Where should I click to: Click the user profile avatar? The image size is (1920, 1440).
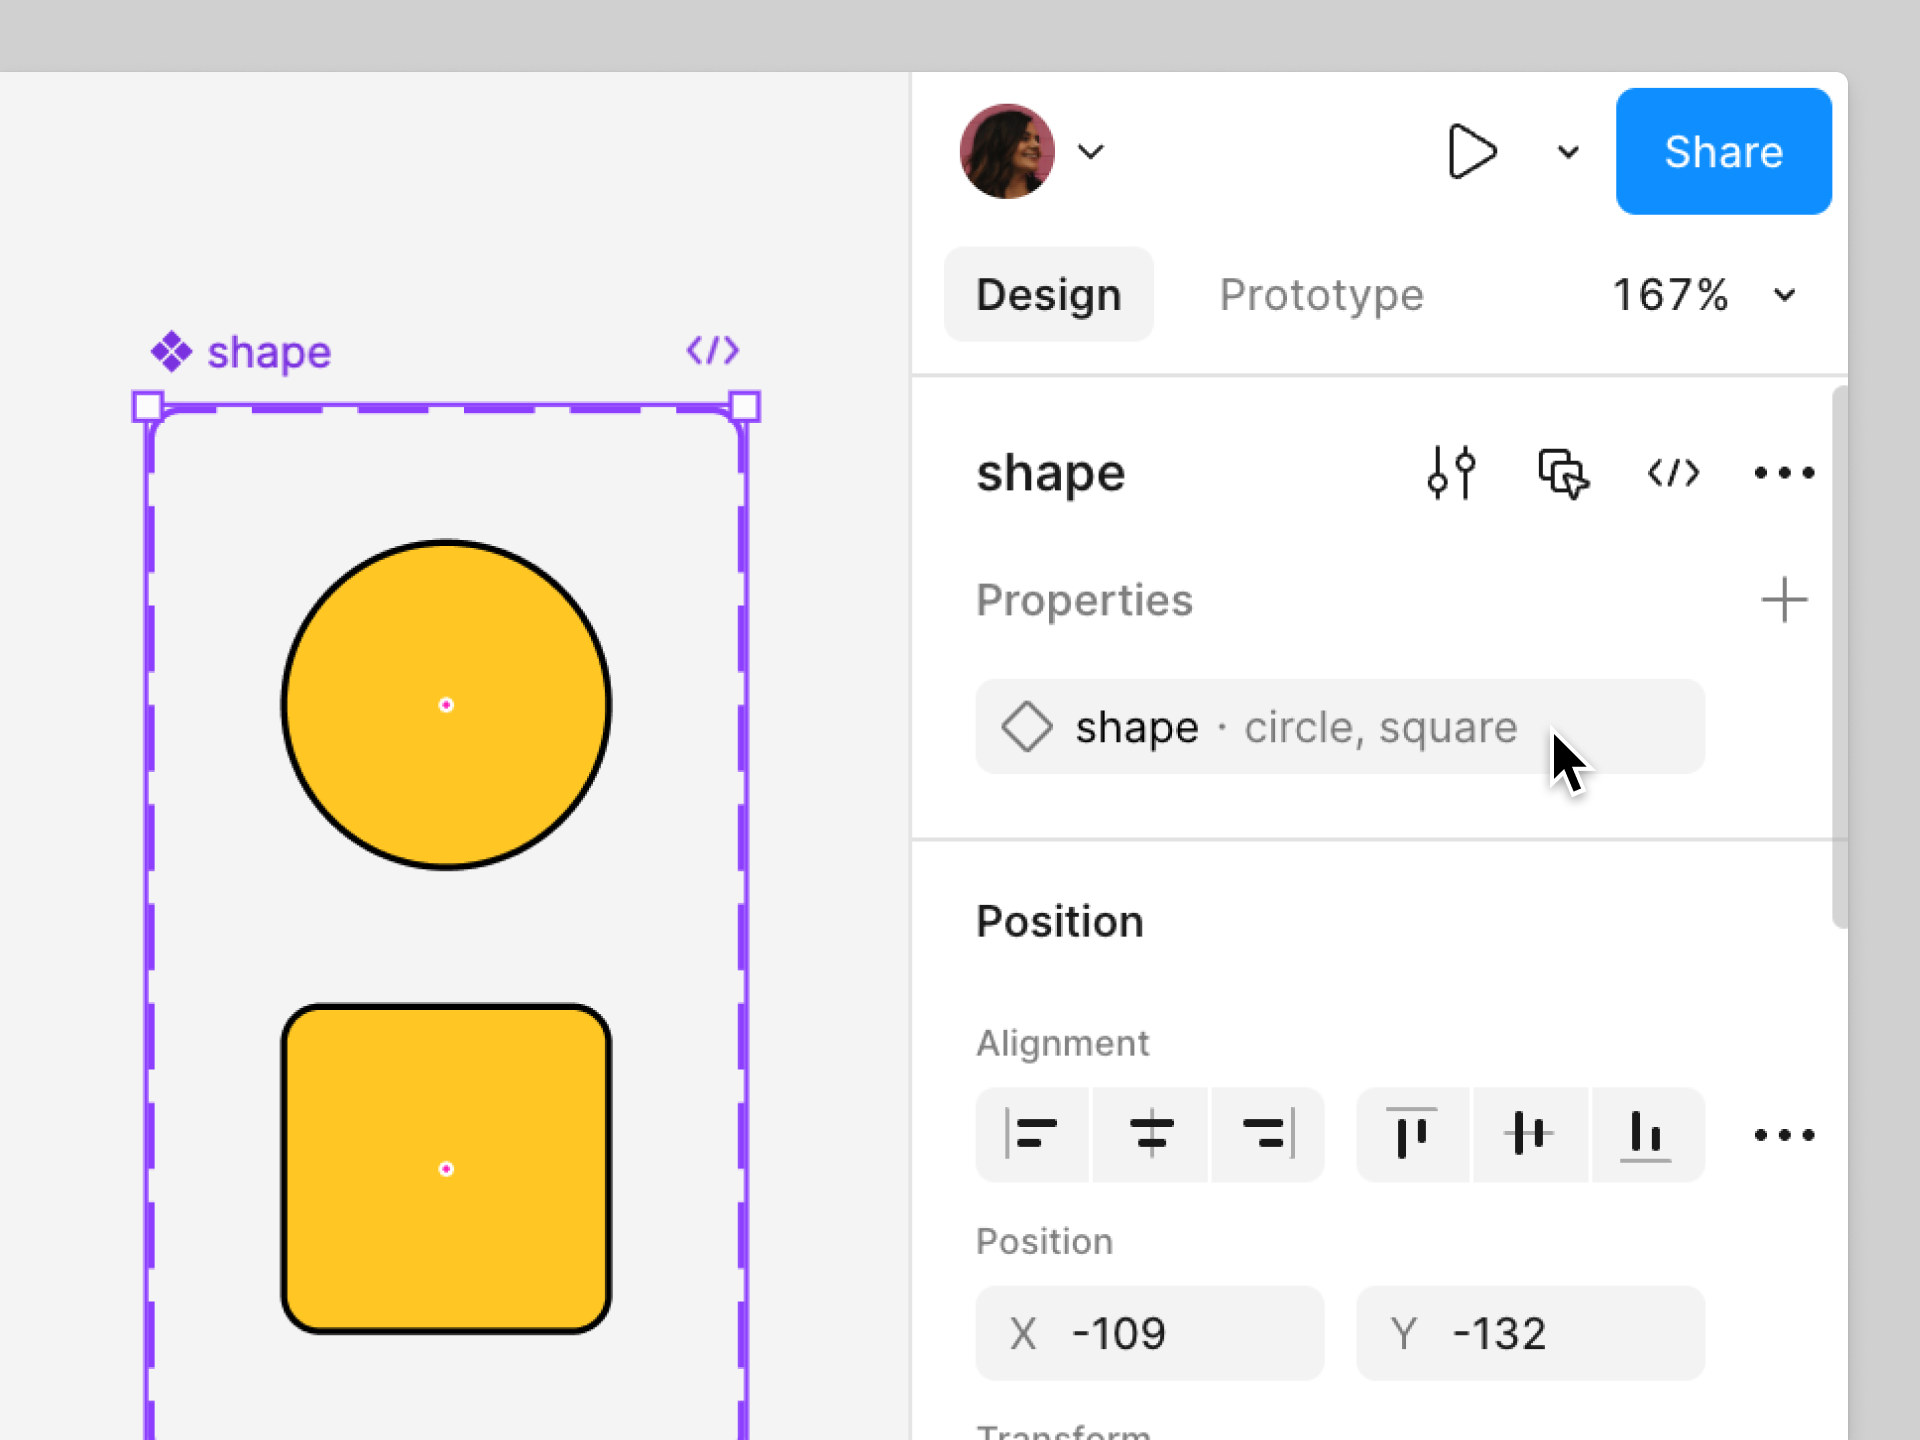click(1007, 151)
